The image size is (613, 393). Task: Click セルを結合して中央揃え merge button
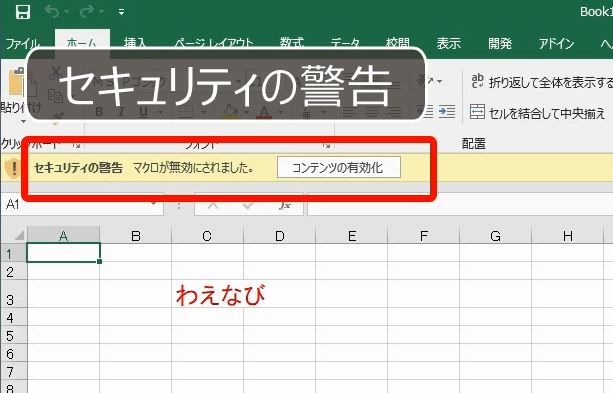coord(538,113)
